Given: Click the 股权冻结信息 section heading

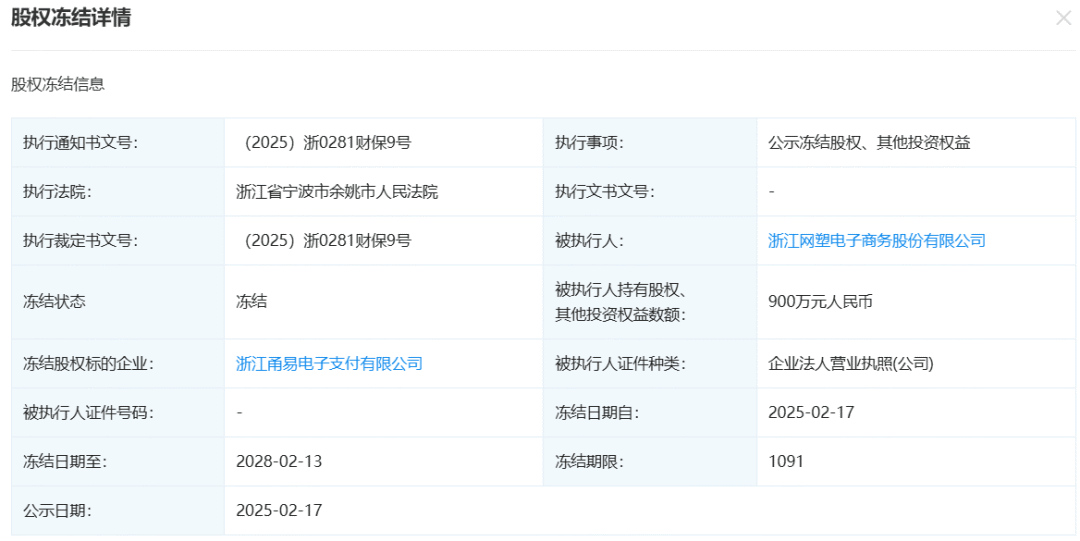Looking at the screenshot, I should click(x=58, y=84).
